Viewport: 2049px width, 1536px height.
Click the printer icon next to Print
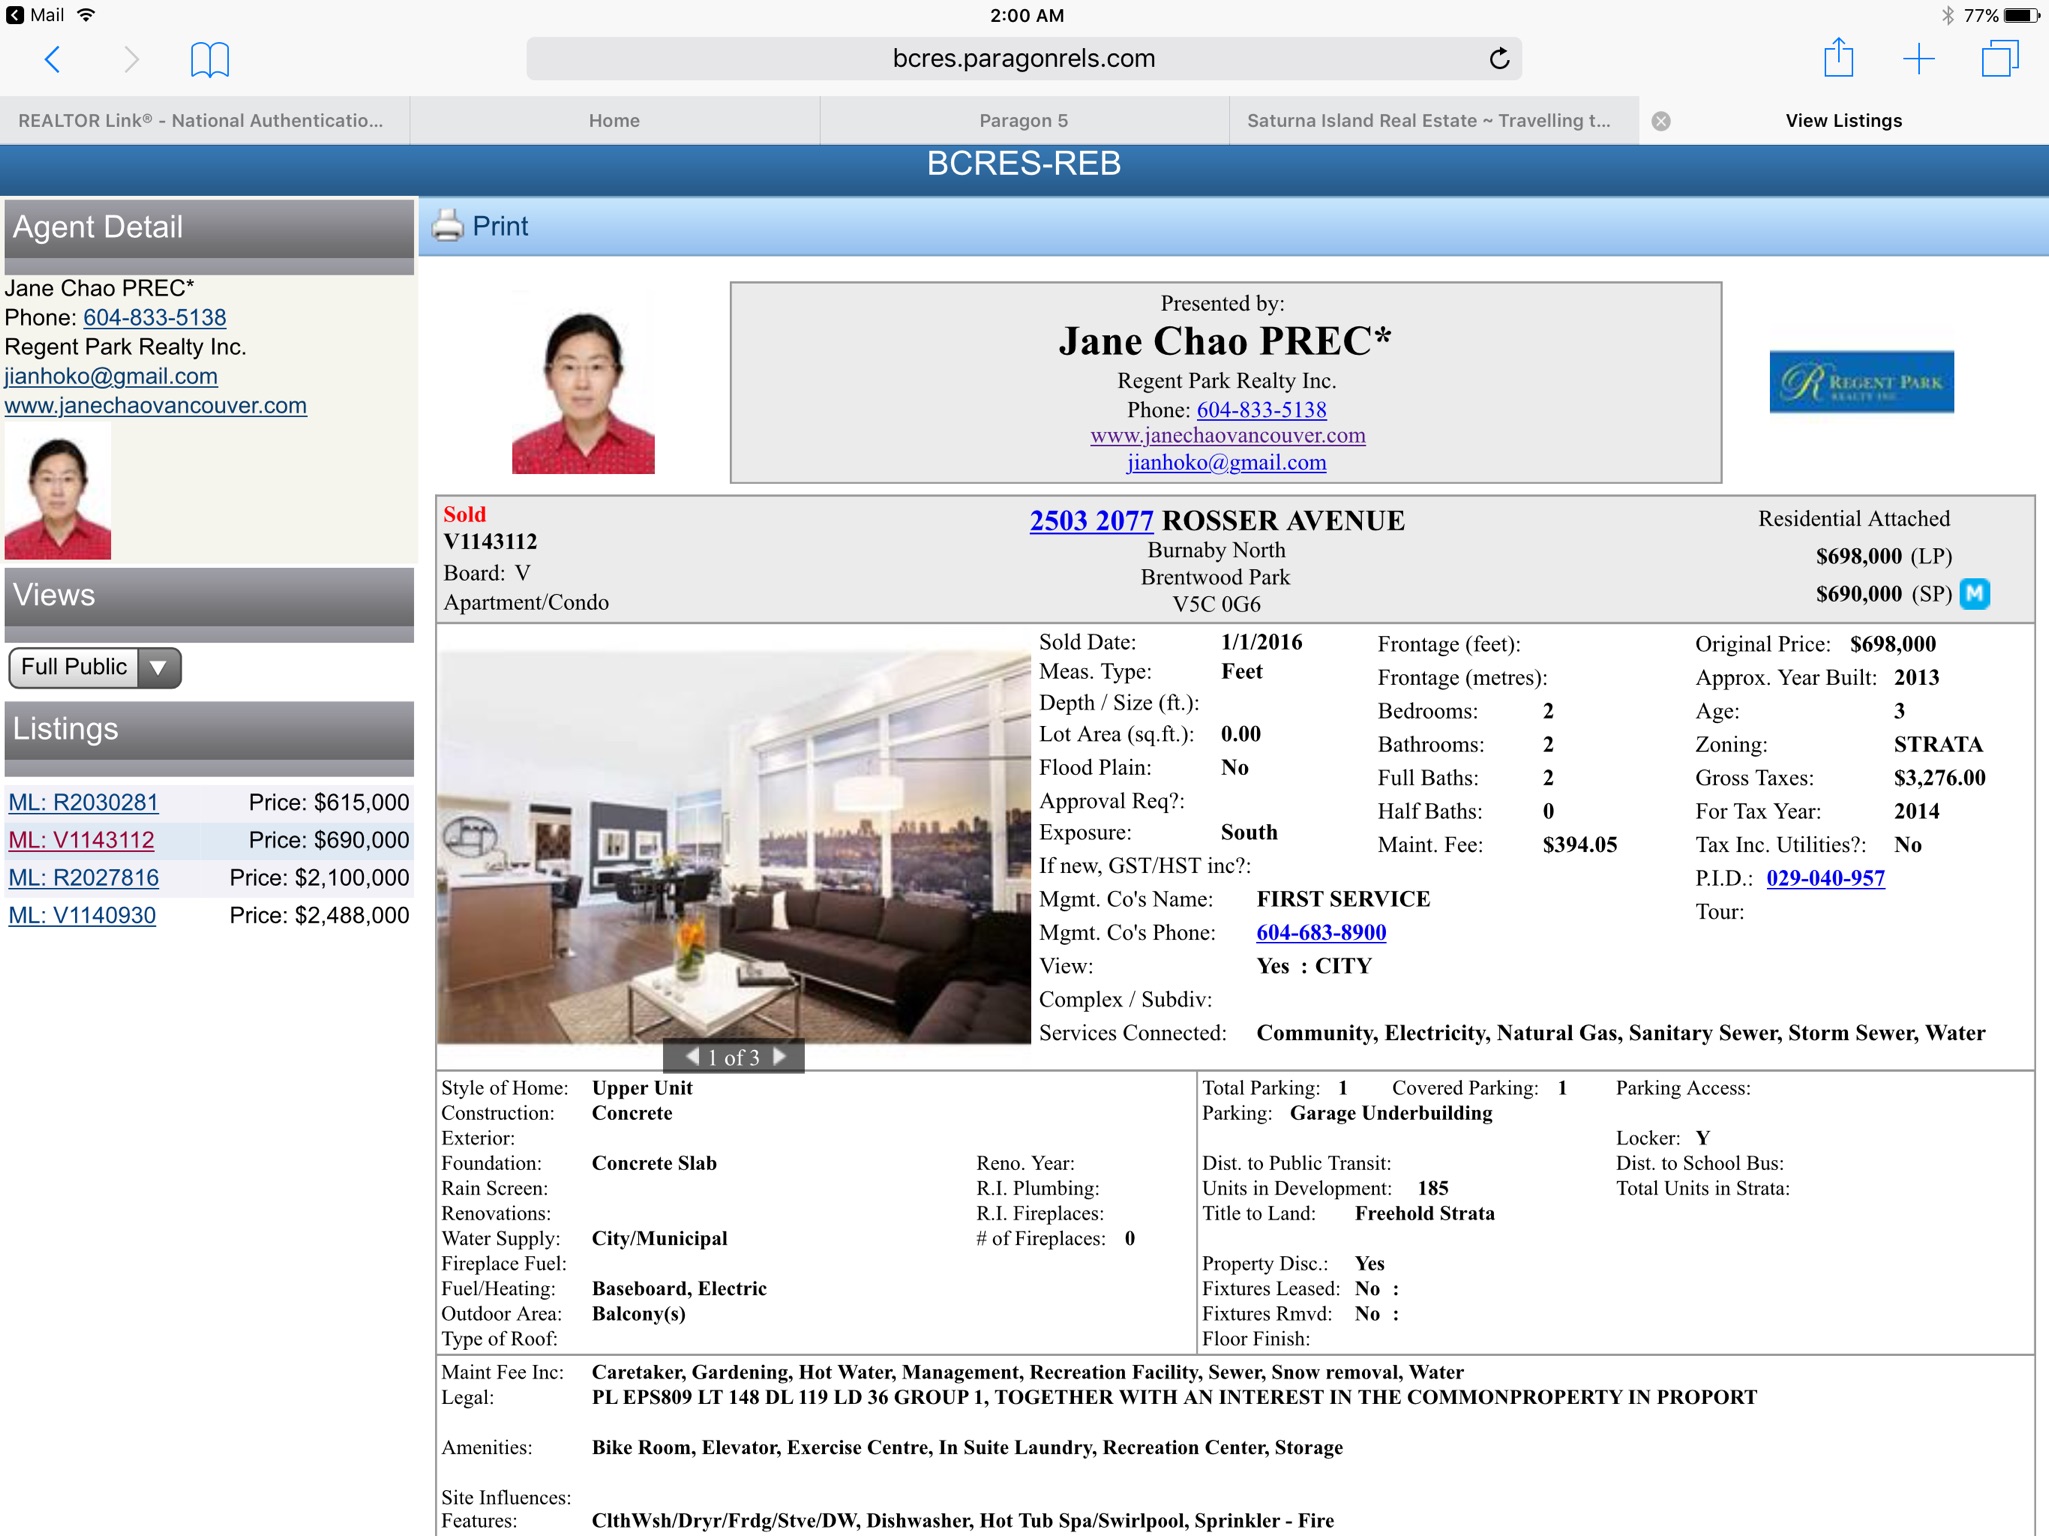tap(448, 226)
